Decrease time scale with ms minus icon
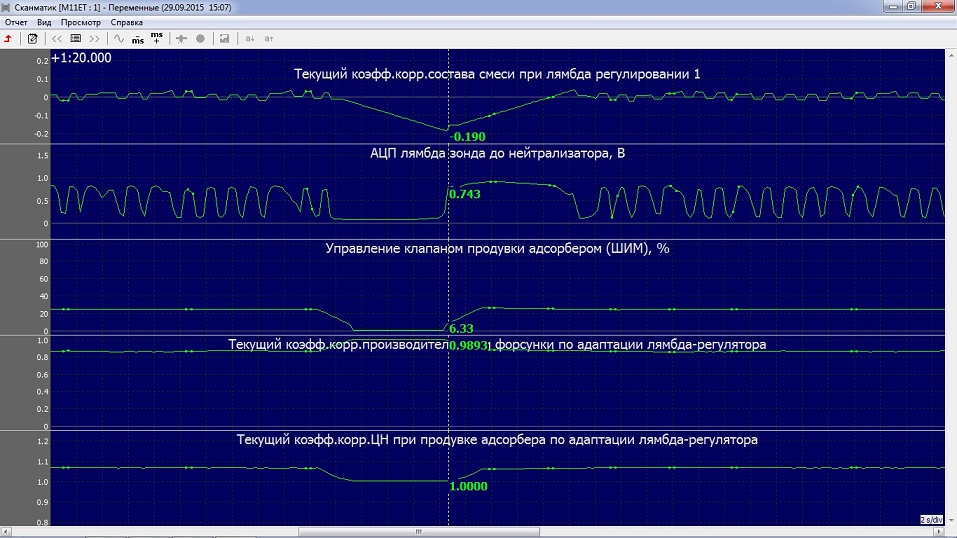The width and height of the screenshot is (957, 538). click(x=138, y=39)
